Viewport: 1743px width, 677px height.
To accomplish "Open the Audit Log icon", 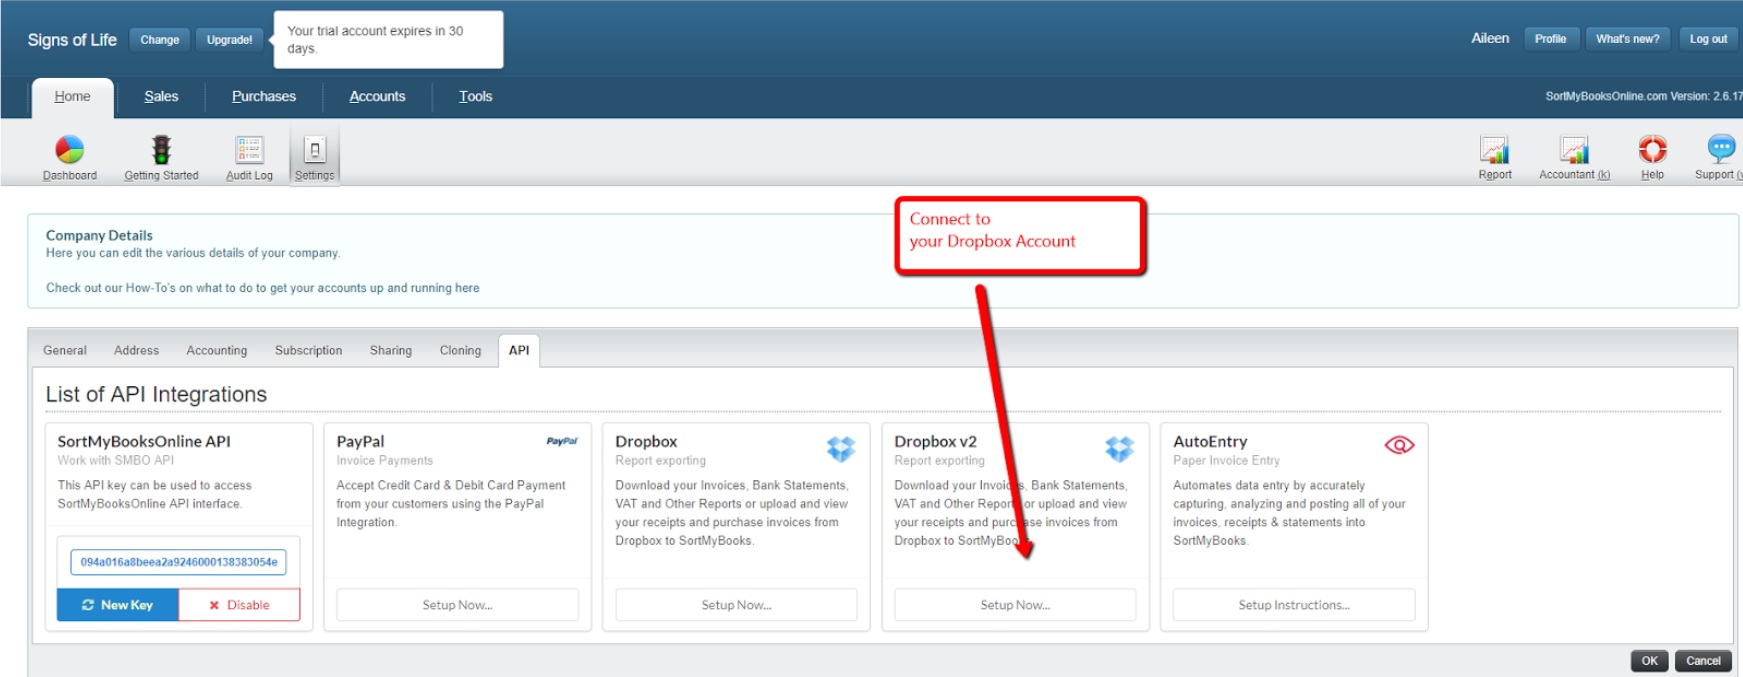I will click(x=249, y=150).
